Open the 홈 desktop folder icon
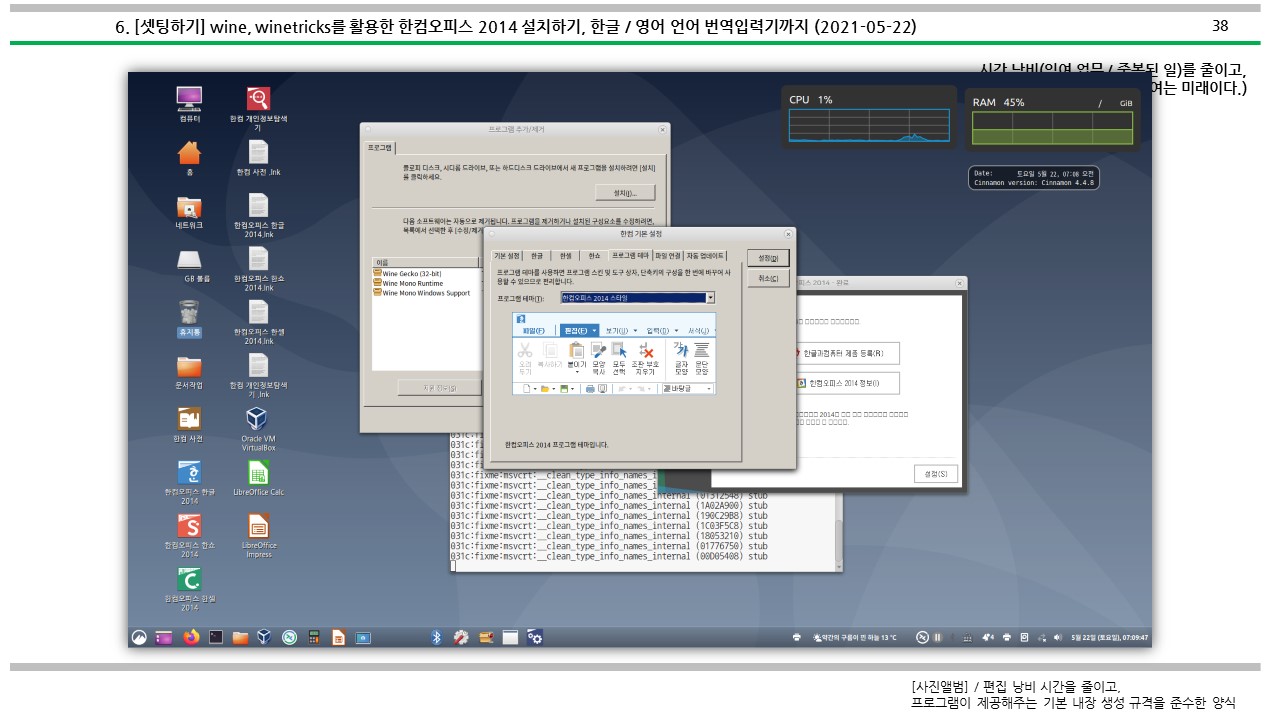This screenshot has width=1280, height=720. [x=190, y=153]
